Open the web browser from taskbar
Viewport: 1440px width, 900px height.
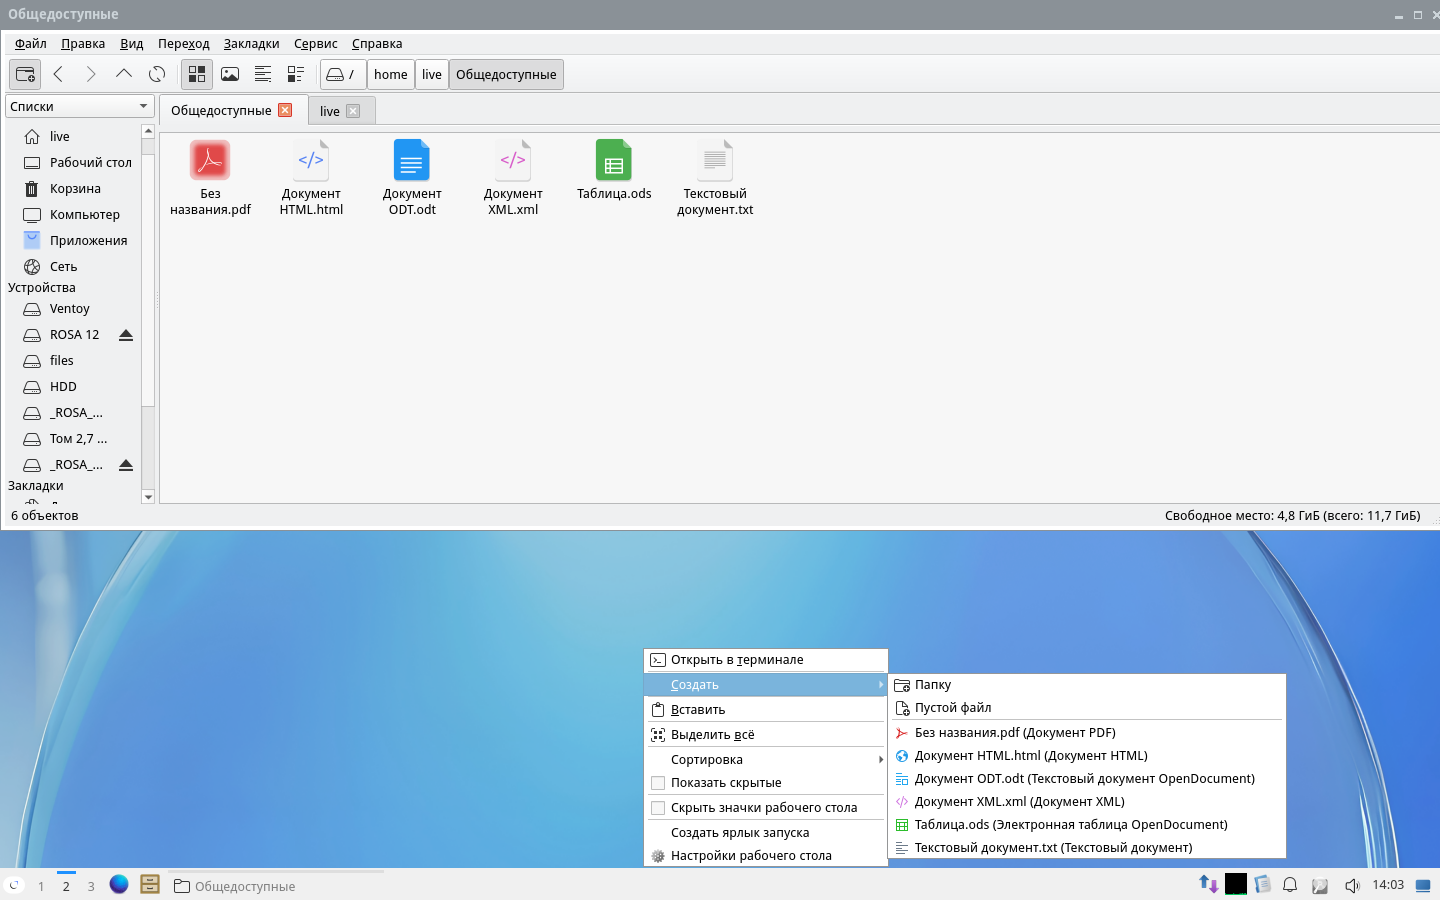pyautogui.click(x=119, y=885)
